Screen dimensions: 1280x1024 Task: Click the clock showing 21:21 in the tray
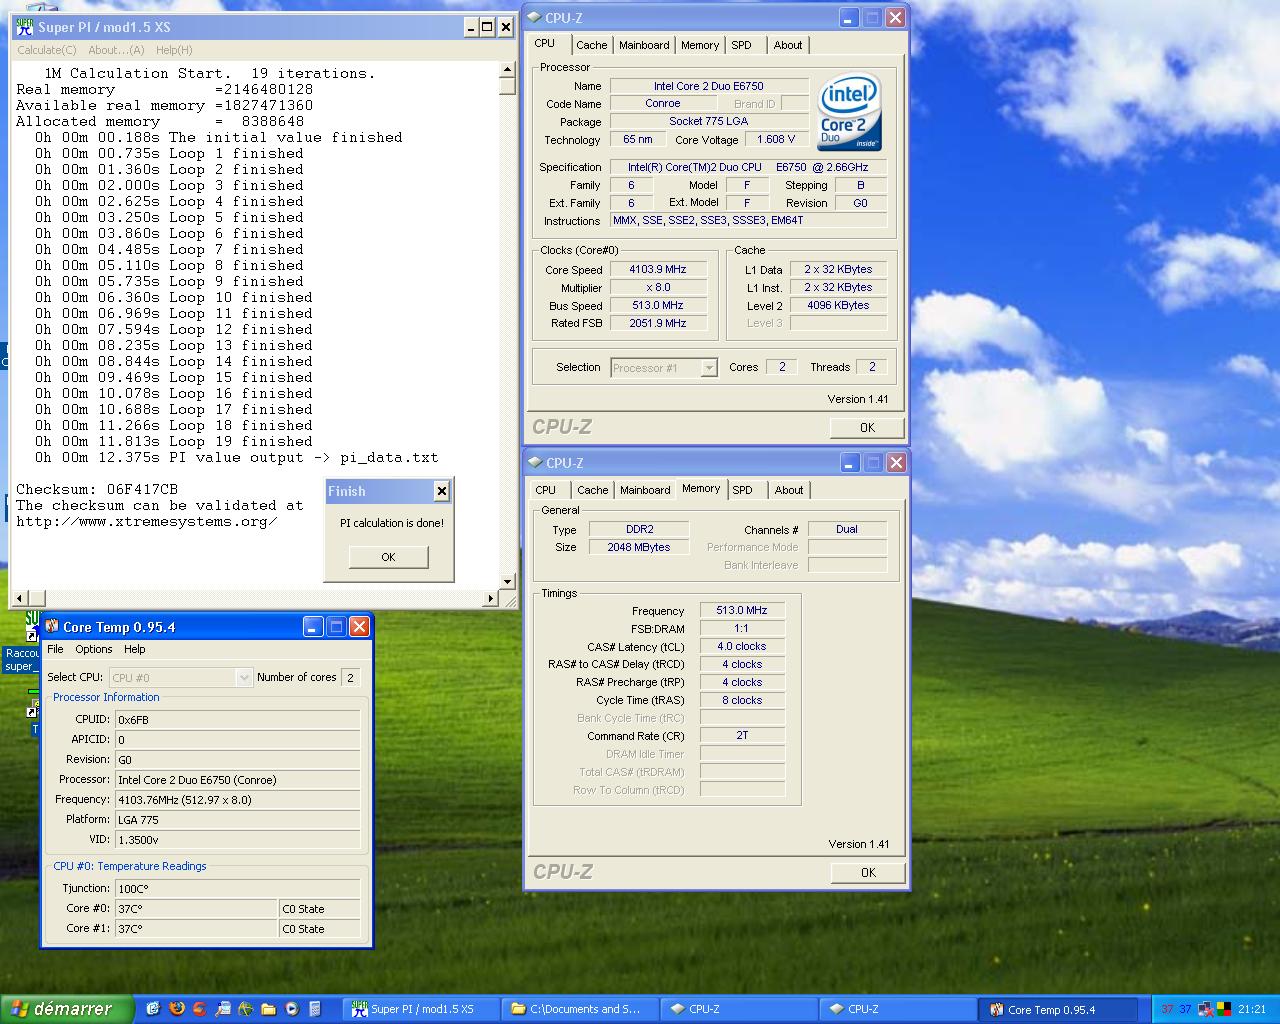(1252, 1010)
